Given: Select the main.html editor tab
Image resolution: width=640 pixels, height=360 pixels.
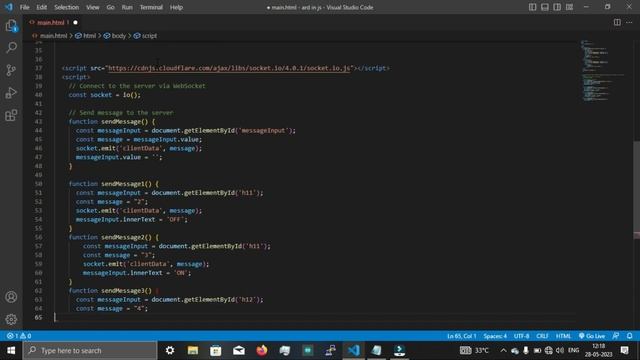Looking at the screenshot, I should 51,22.
